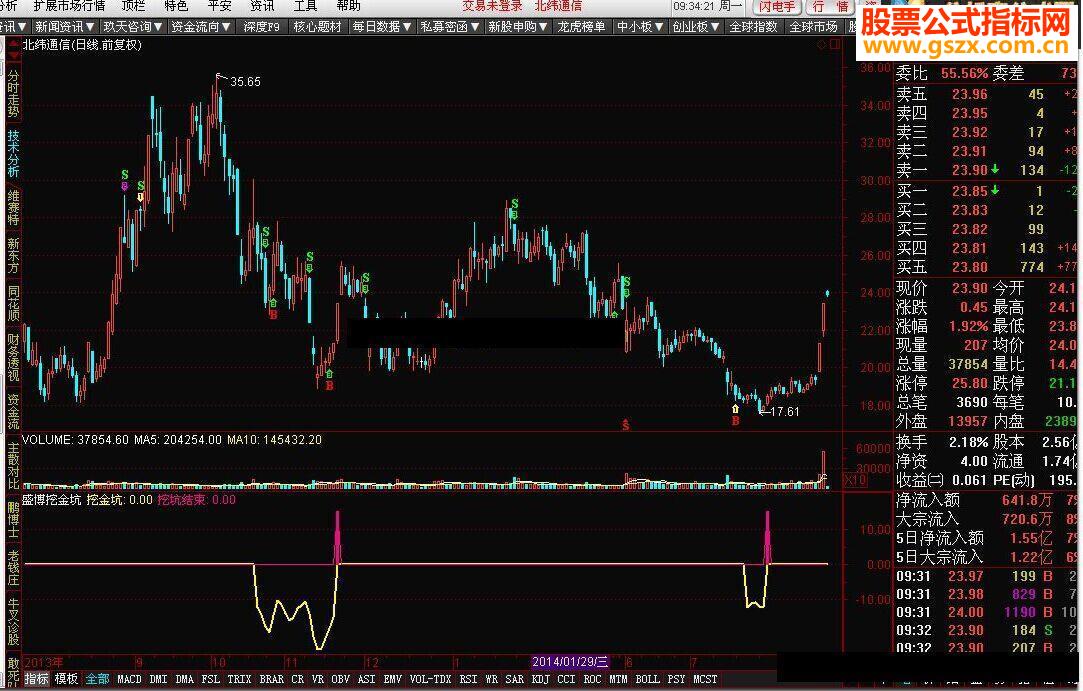Click the 35.65 high price marker
1083x691 pixels.
point(245,82)
